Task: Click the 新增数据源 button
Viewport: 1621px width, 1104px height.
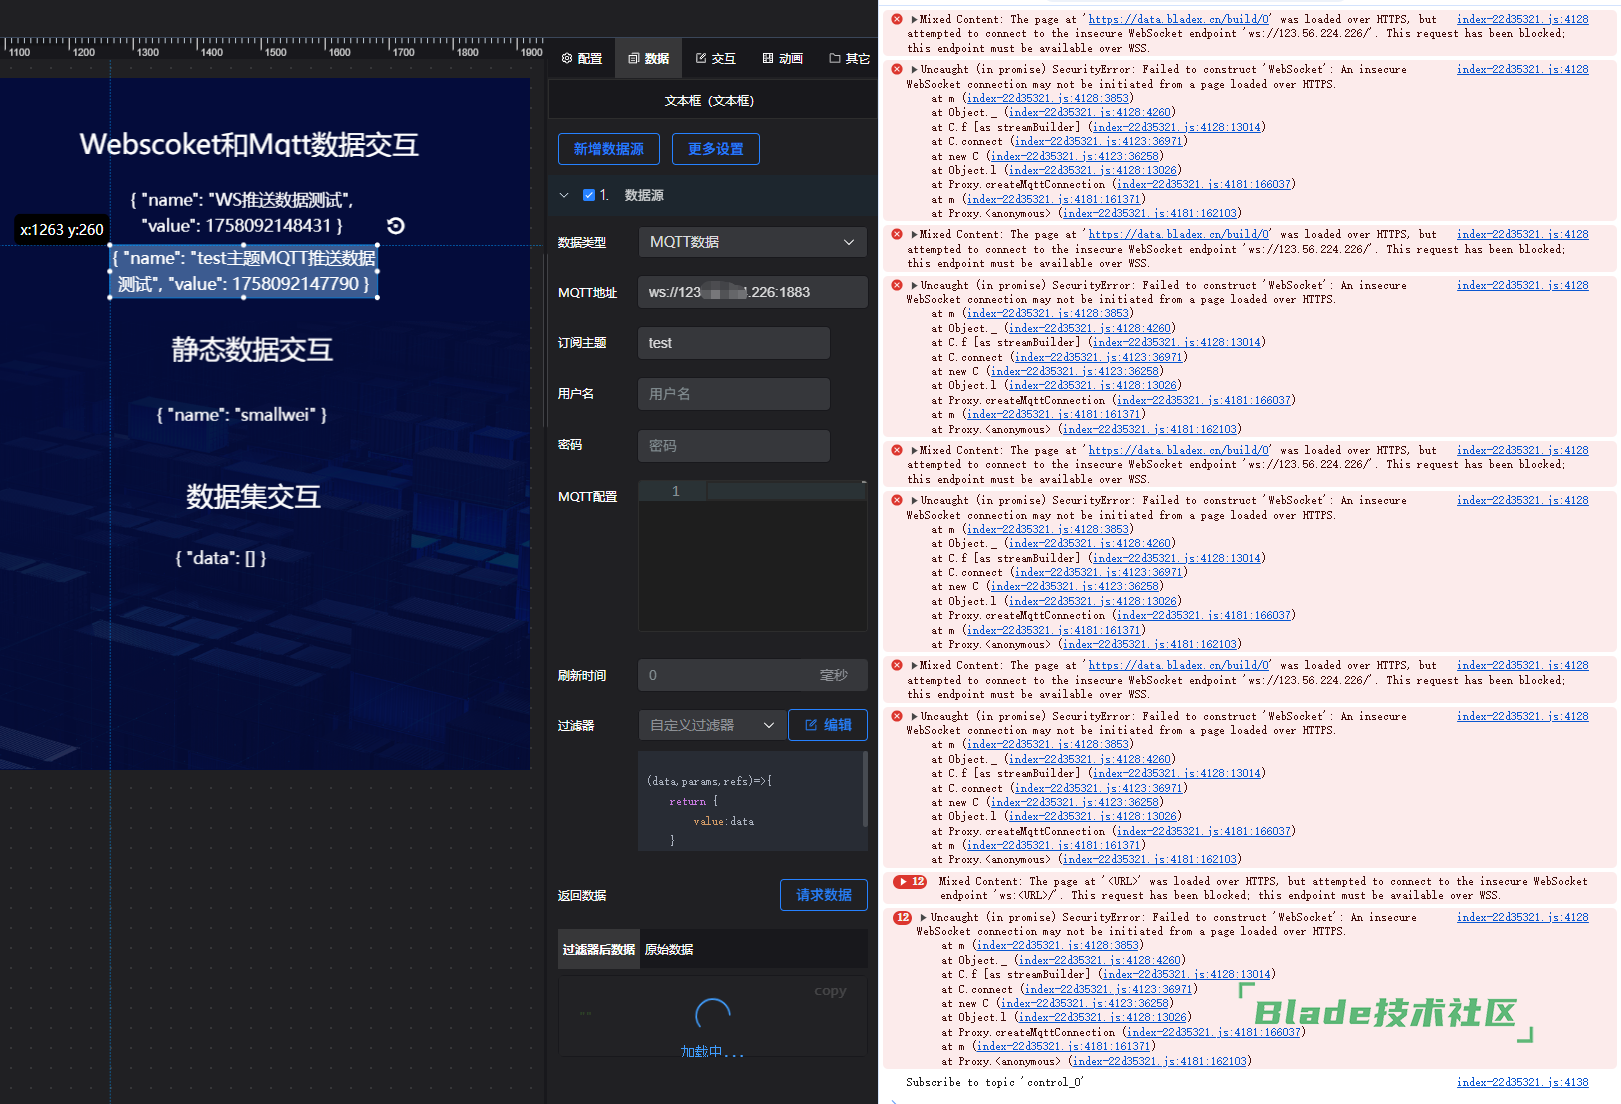Action: point(608,149)
